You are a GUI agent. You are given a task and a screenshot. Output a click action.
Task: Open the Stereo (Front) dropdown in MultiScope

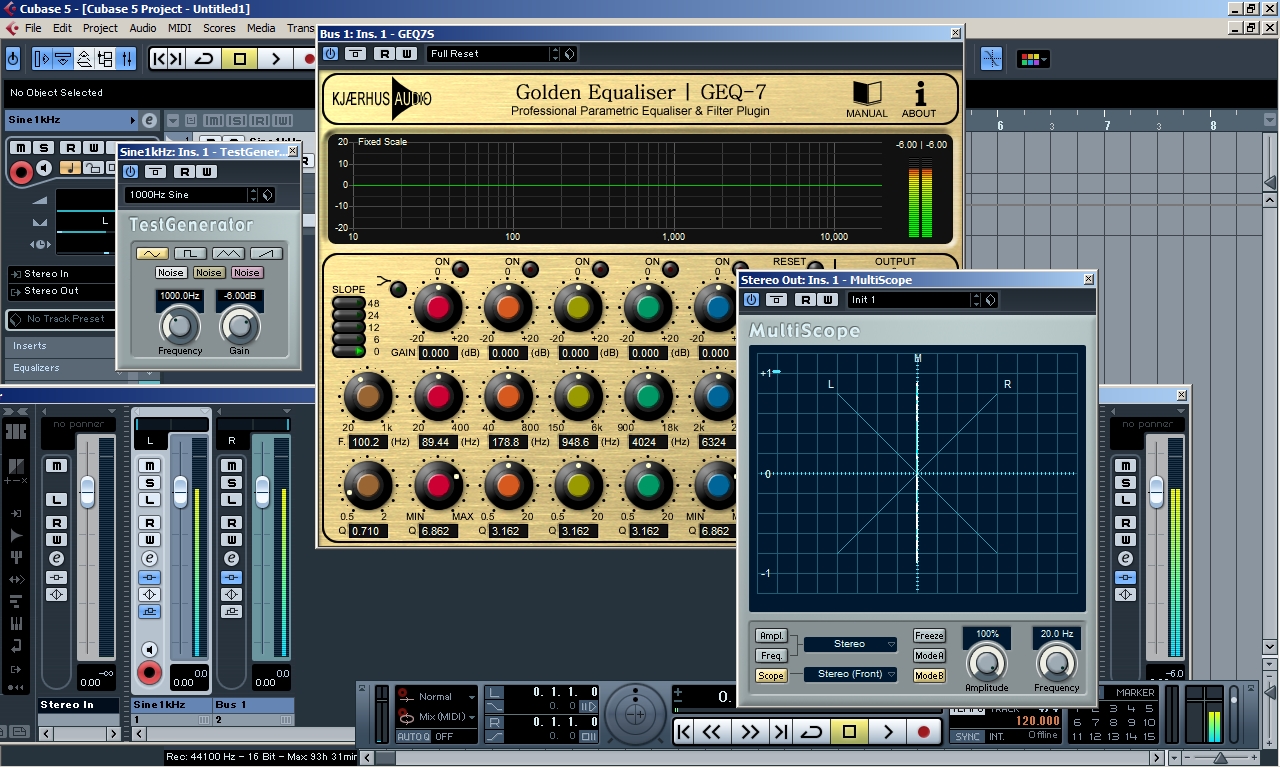click(x=851, y=674)
